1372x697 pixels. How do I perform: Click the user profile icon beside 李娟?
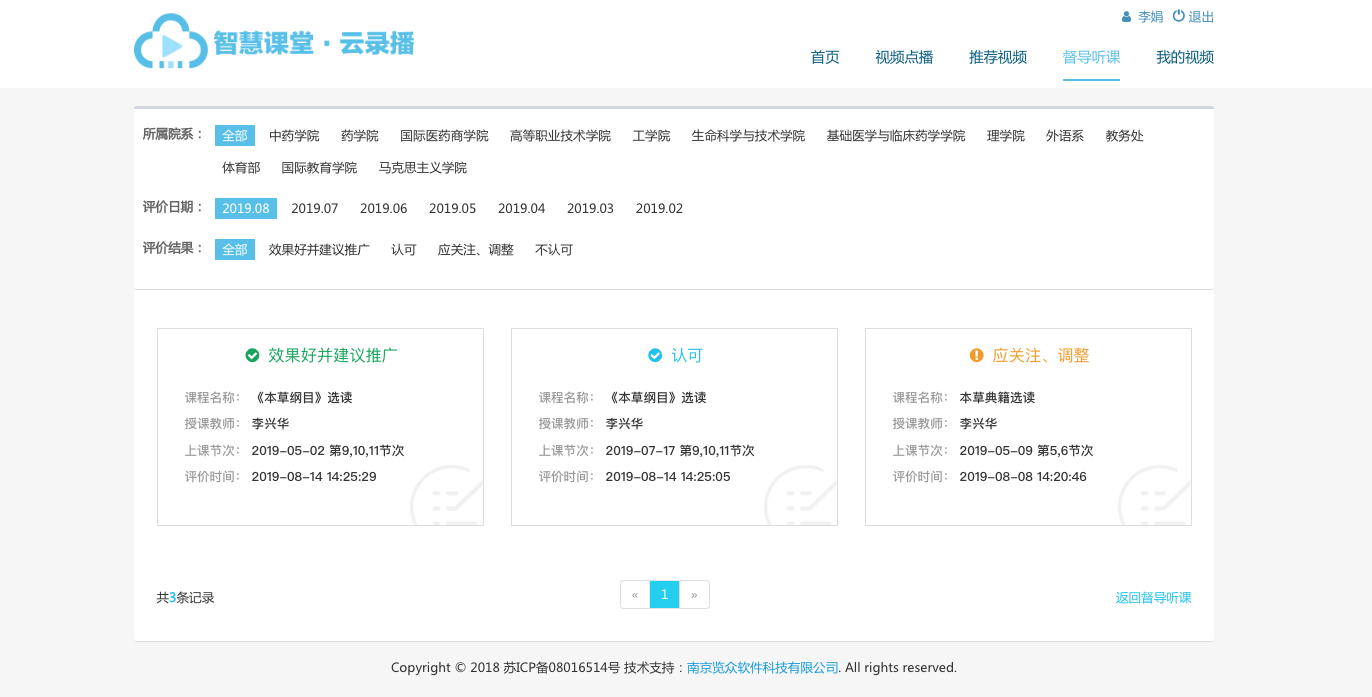coord(1126,17)
